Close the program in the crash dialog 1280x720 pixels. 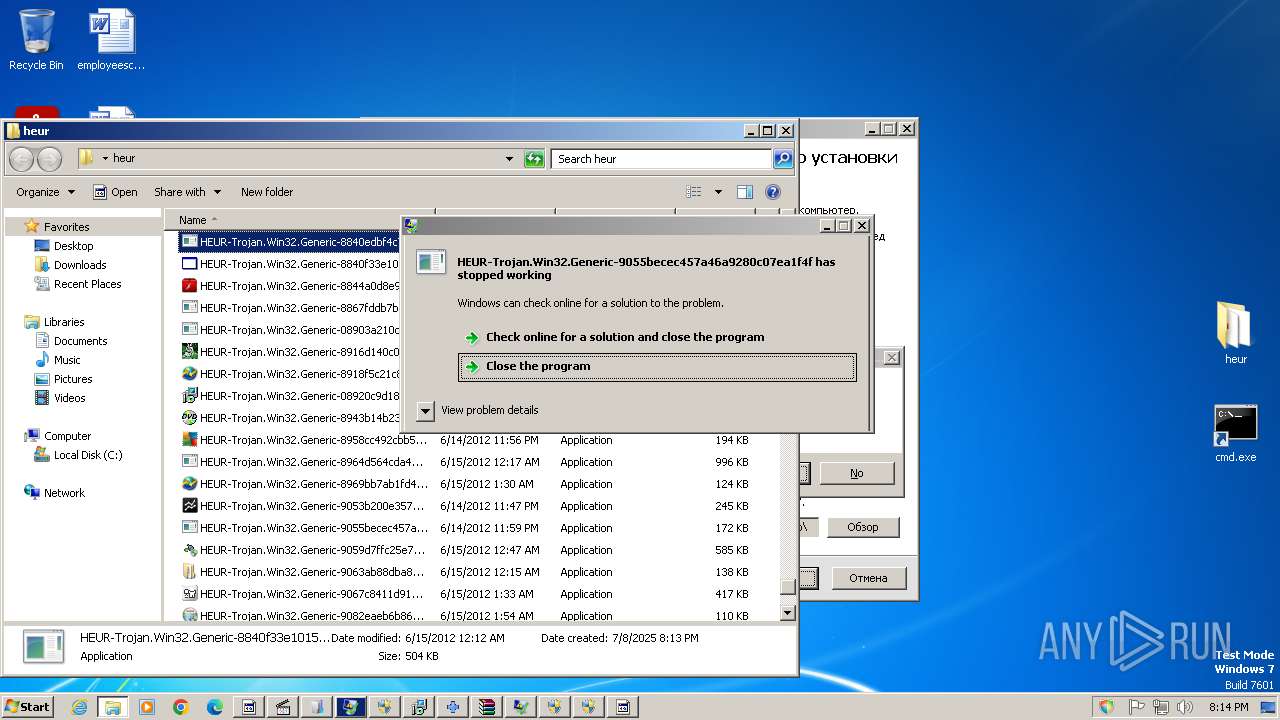tap(657, 367)
